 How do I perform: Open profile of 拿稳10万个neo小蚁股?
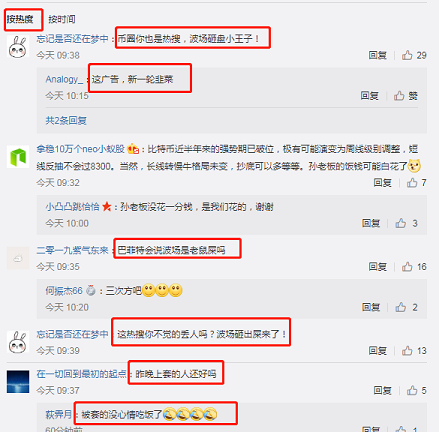pos(80,149)
